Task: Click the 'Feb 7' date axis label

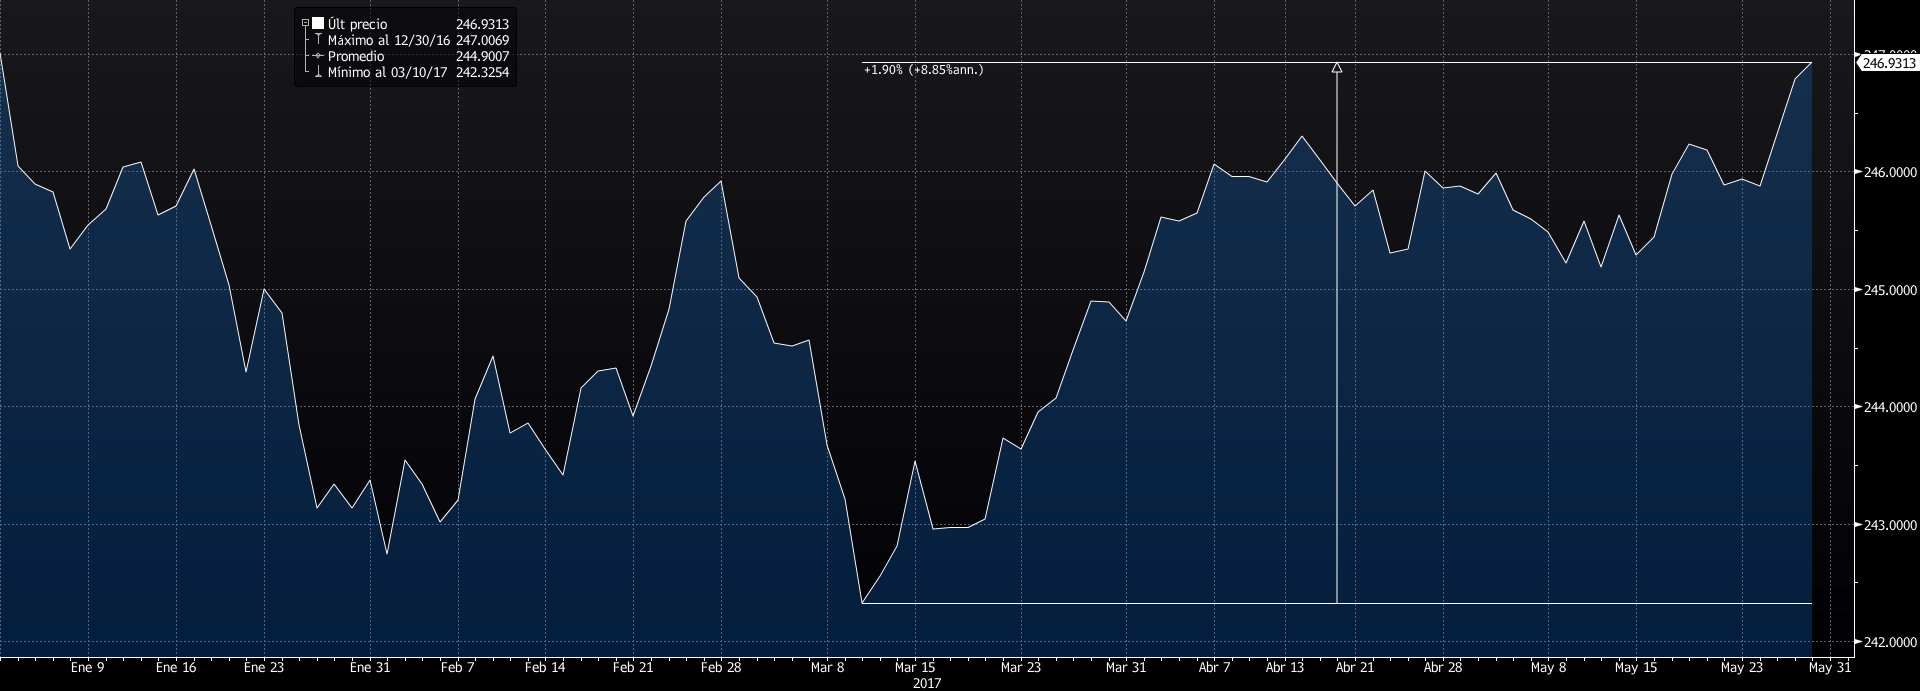Action: point(458,668)
